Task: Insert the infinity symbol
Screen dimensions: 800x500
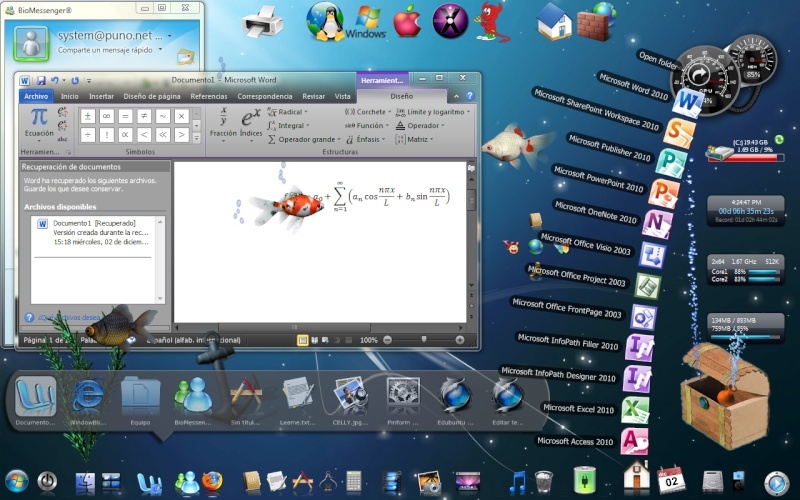Action: point(106,116)
